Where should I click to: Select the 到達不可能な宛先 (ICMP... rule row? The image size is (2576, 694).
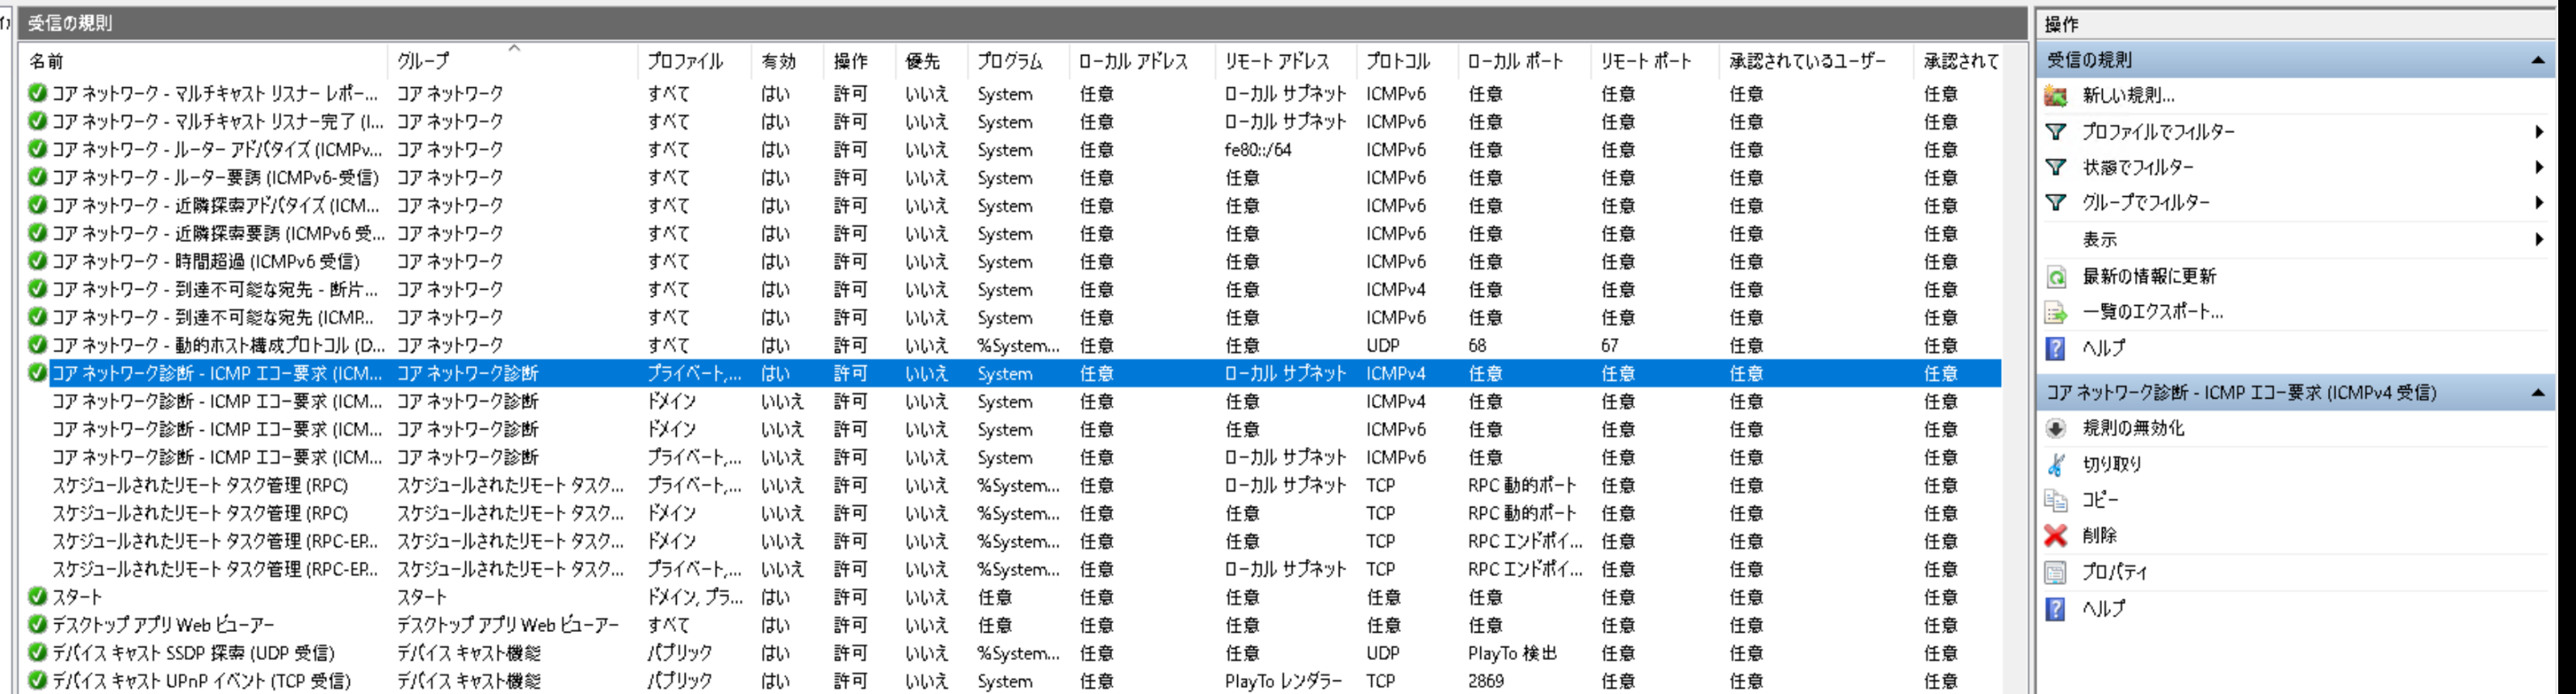(1011, 317)
